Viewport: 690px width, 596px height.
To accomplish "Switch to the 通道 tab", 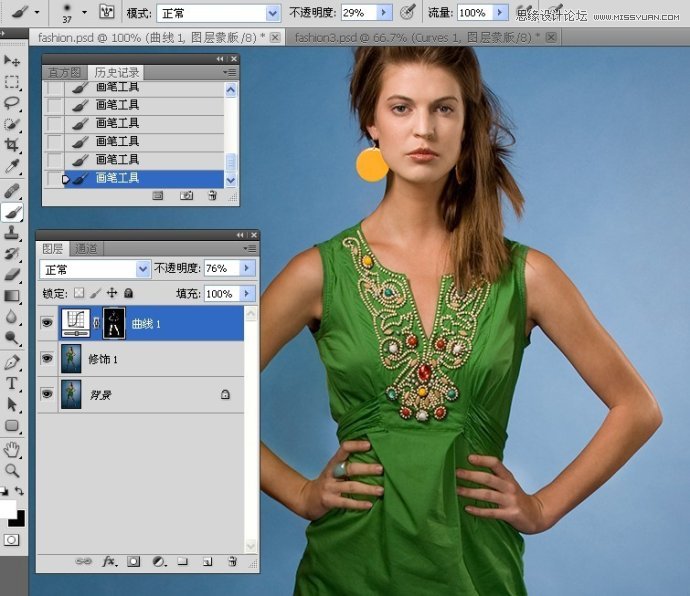I will coord(86,249).
